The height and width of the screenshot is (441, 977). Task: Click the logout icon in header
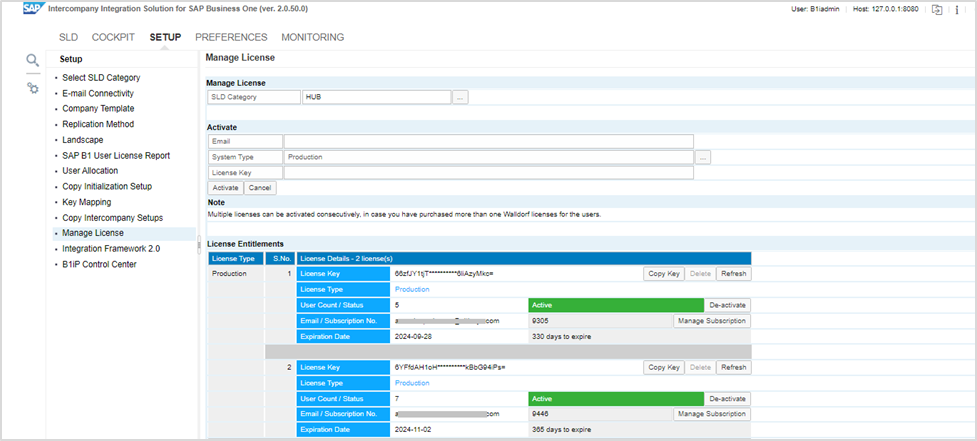pos(937,9)
